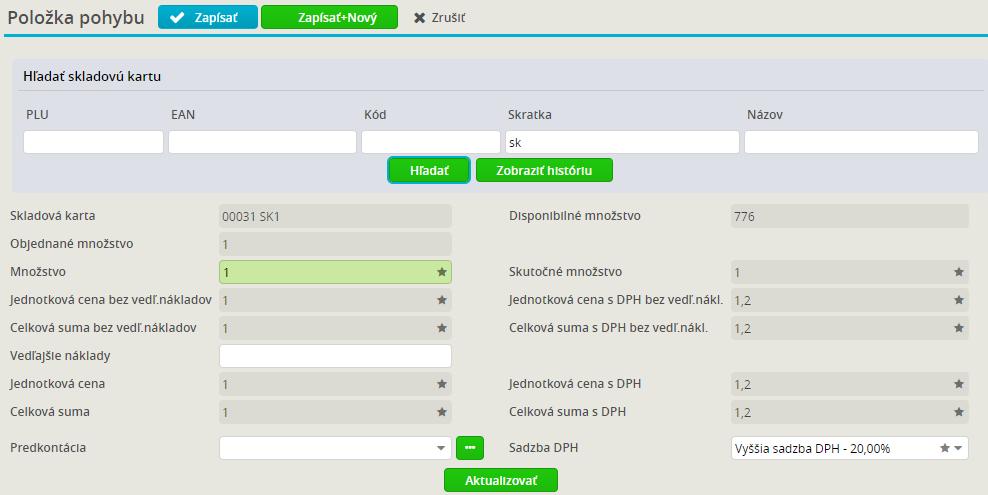Click the checkmark icon on Zapísať
The width and height of the screenshot is (988, 495).
pos(178,18)
